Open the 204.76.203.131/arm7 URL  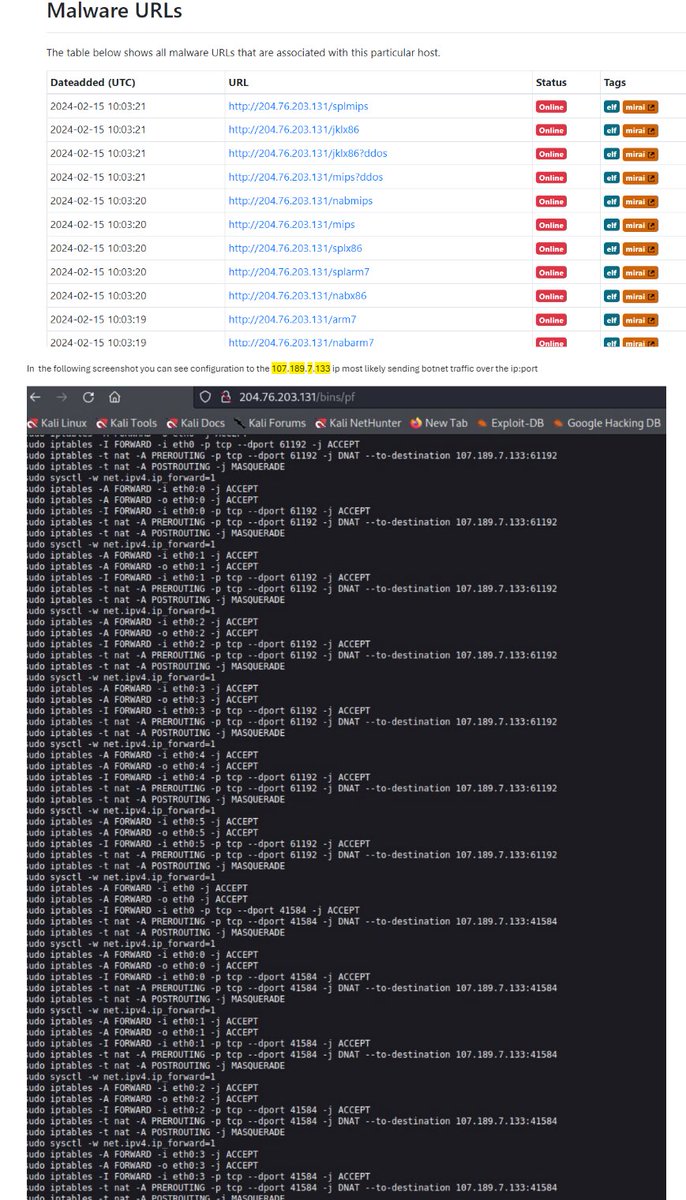(x=292, y=320)
